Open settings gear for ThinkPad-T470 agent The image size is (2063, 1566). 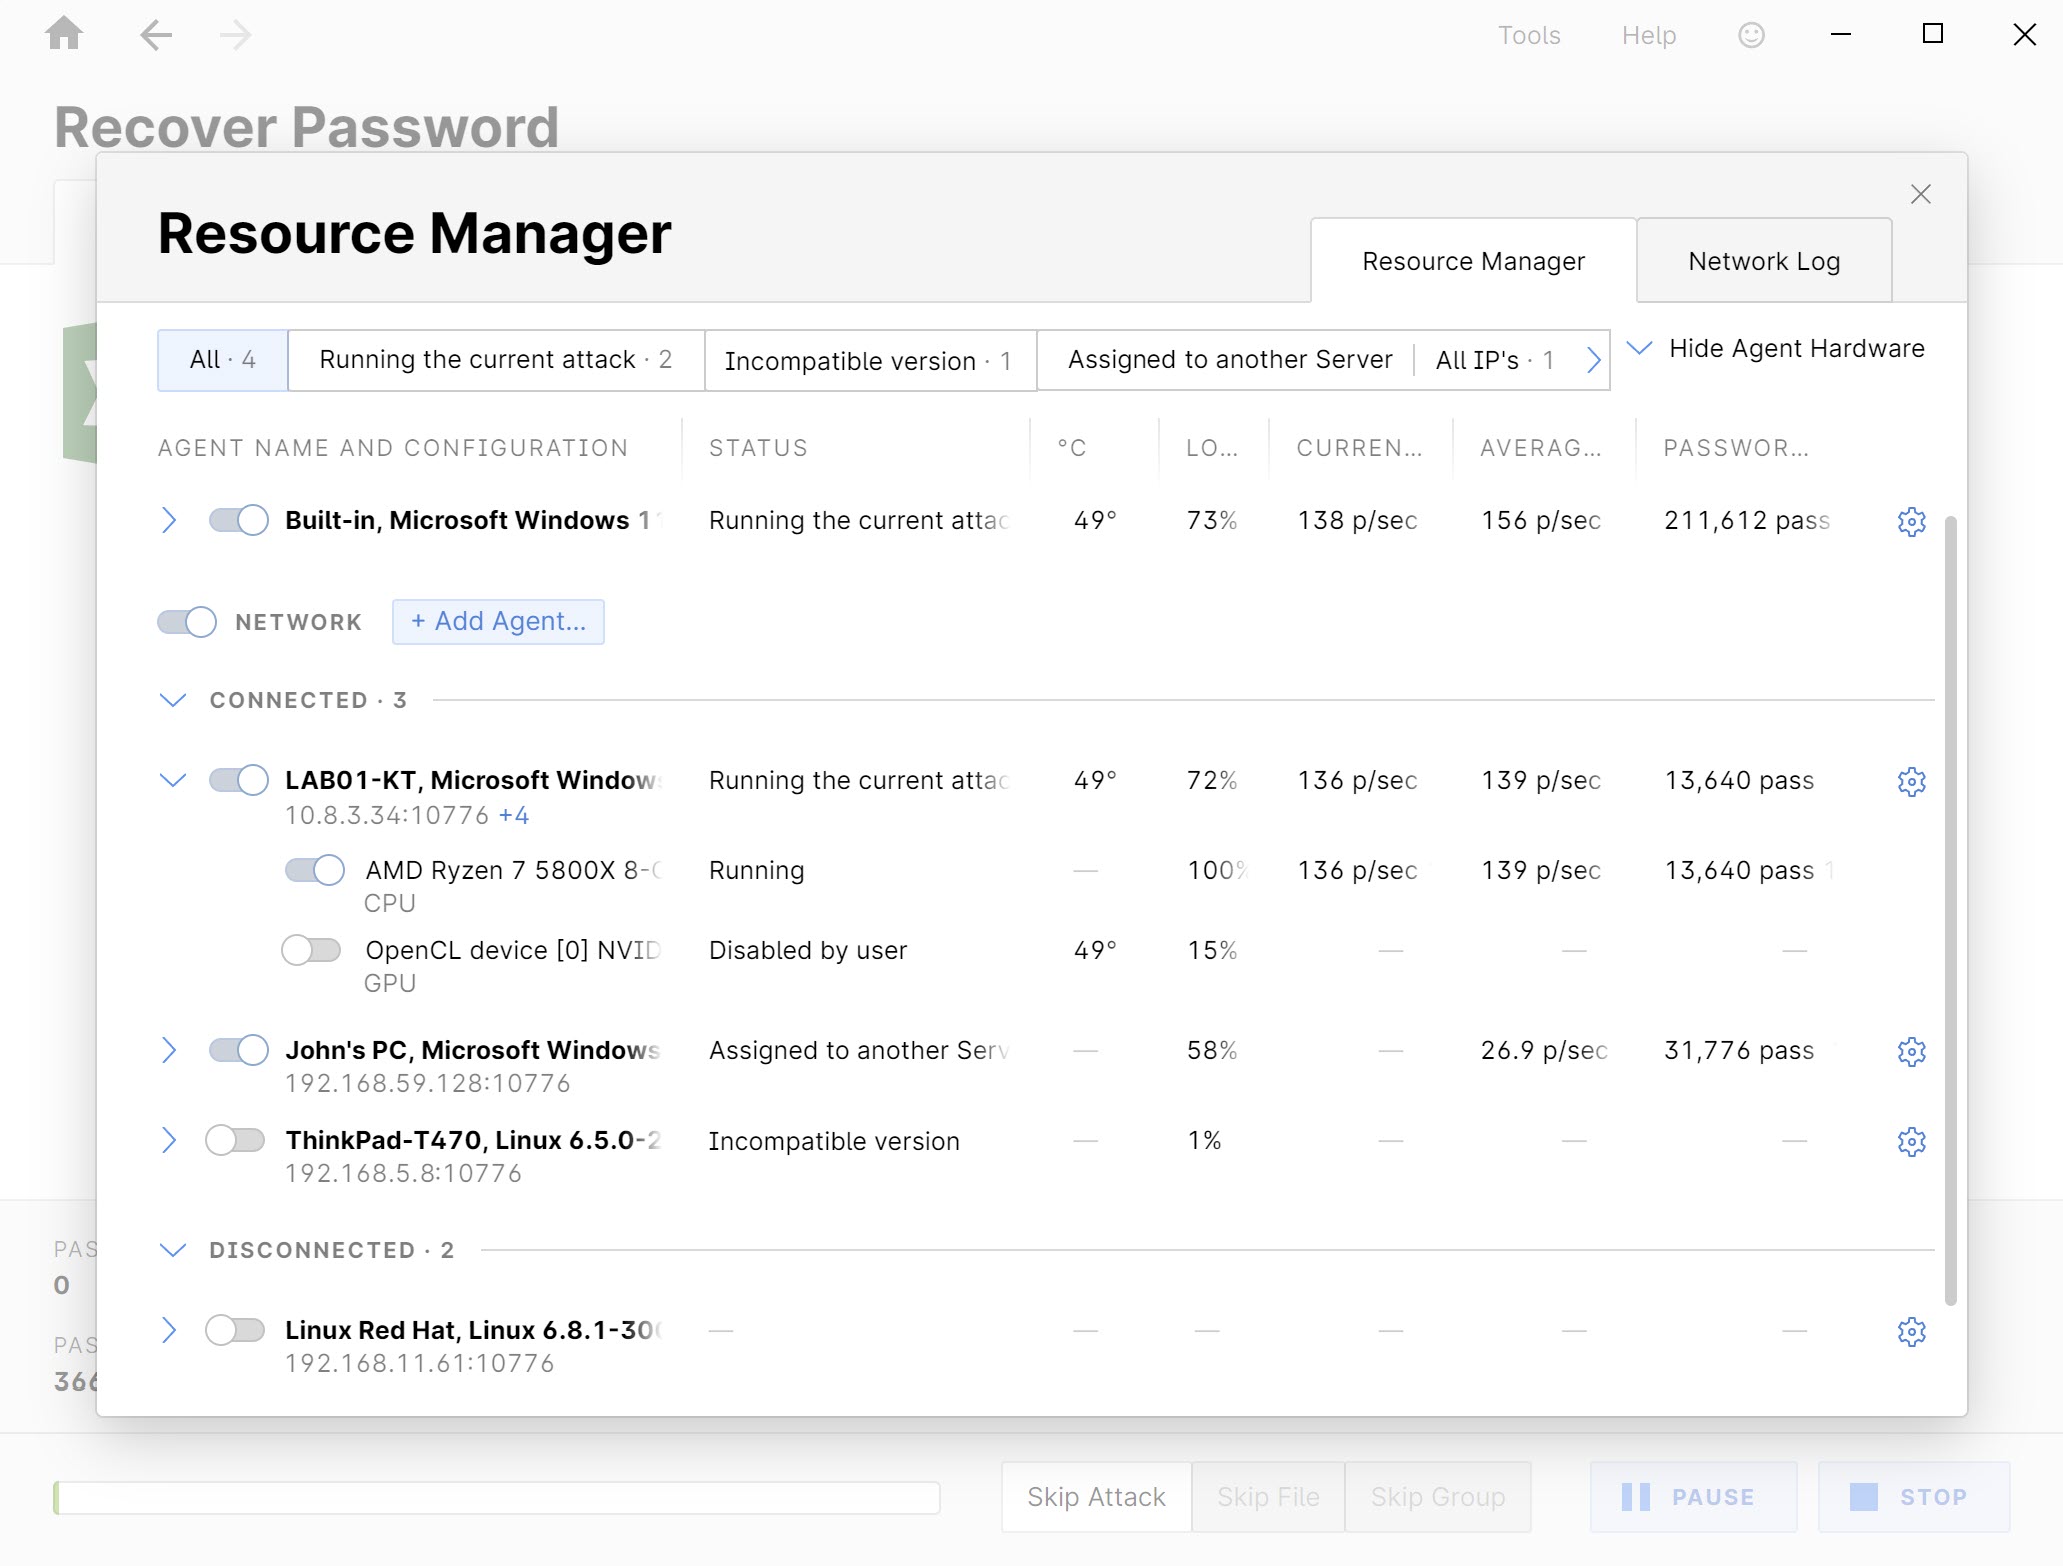(1911, 1141)
